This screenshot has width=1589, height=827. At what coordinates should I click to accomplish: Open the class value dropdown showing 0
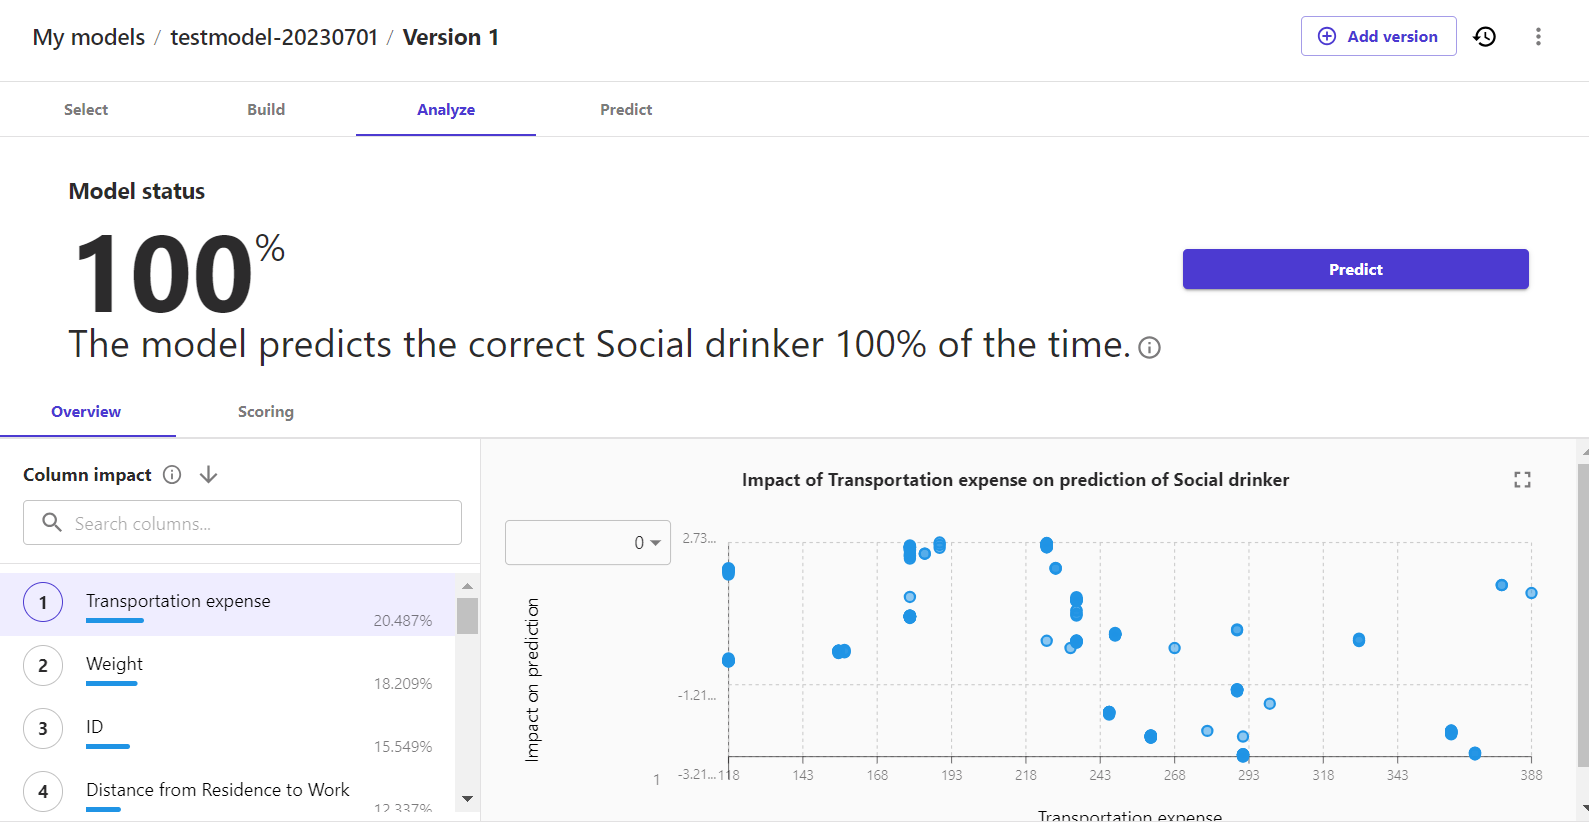[x=588, y=543]
